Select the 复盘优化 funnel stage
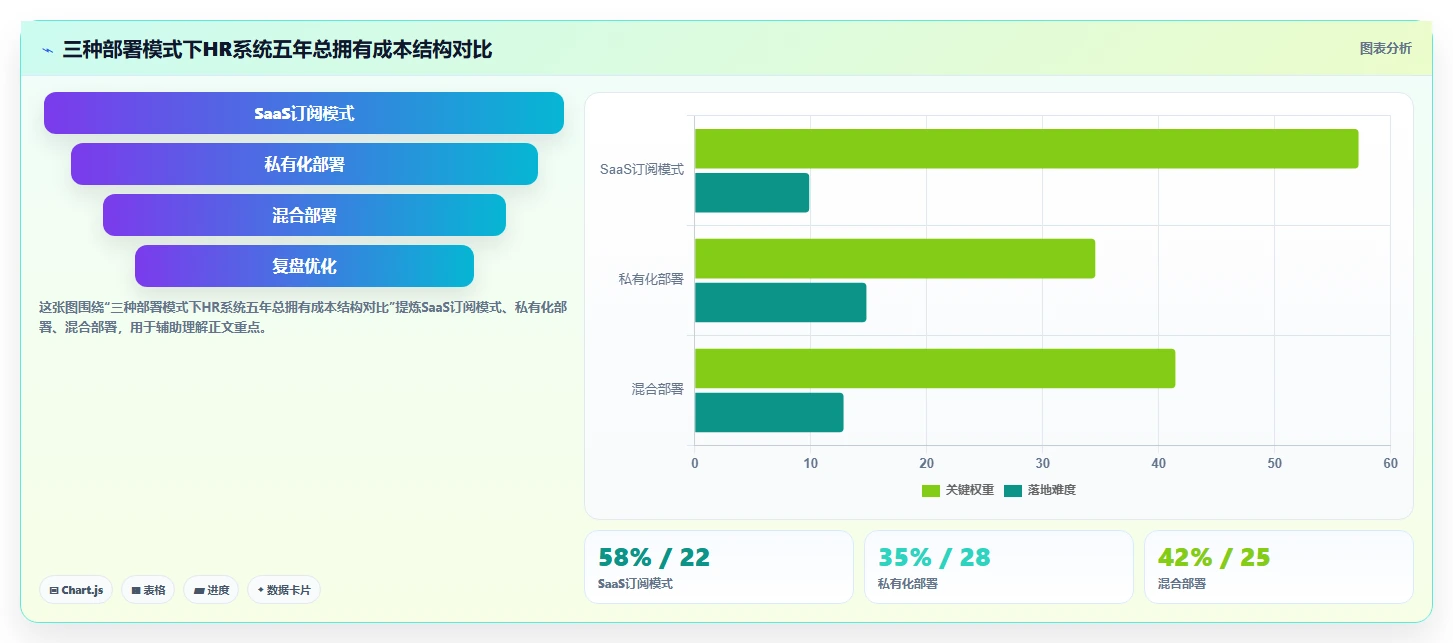This screenshot has height=643, width=1453. click(x=304, y=266)
